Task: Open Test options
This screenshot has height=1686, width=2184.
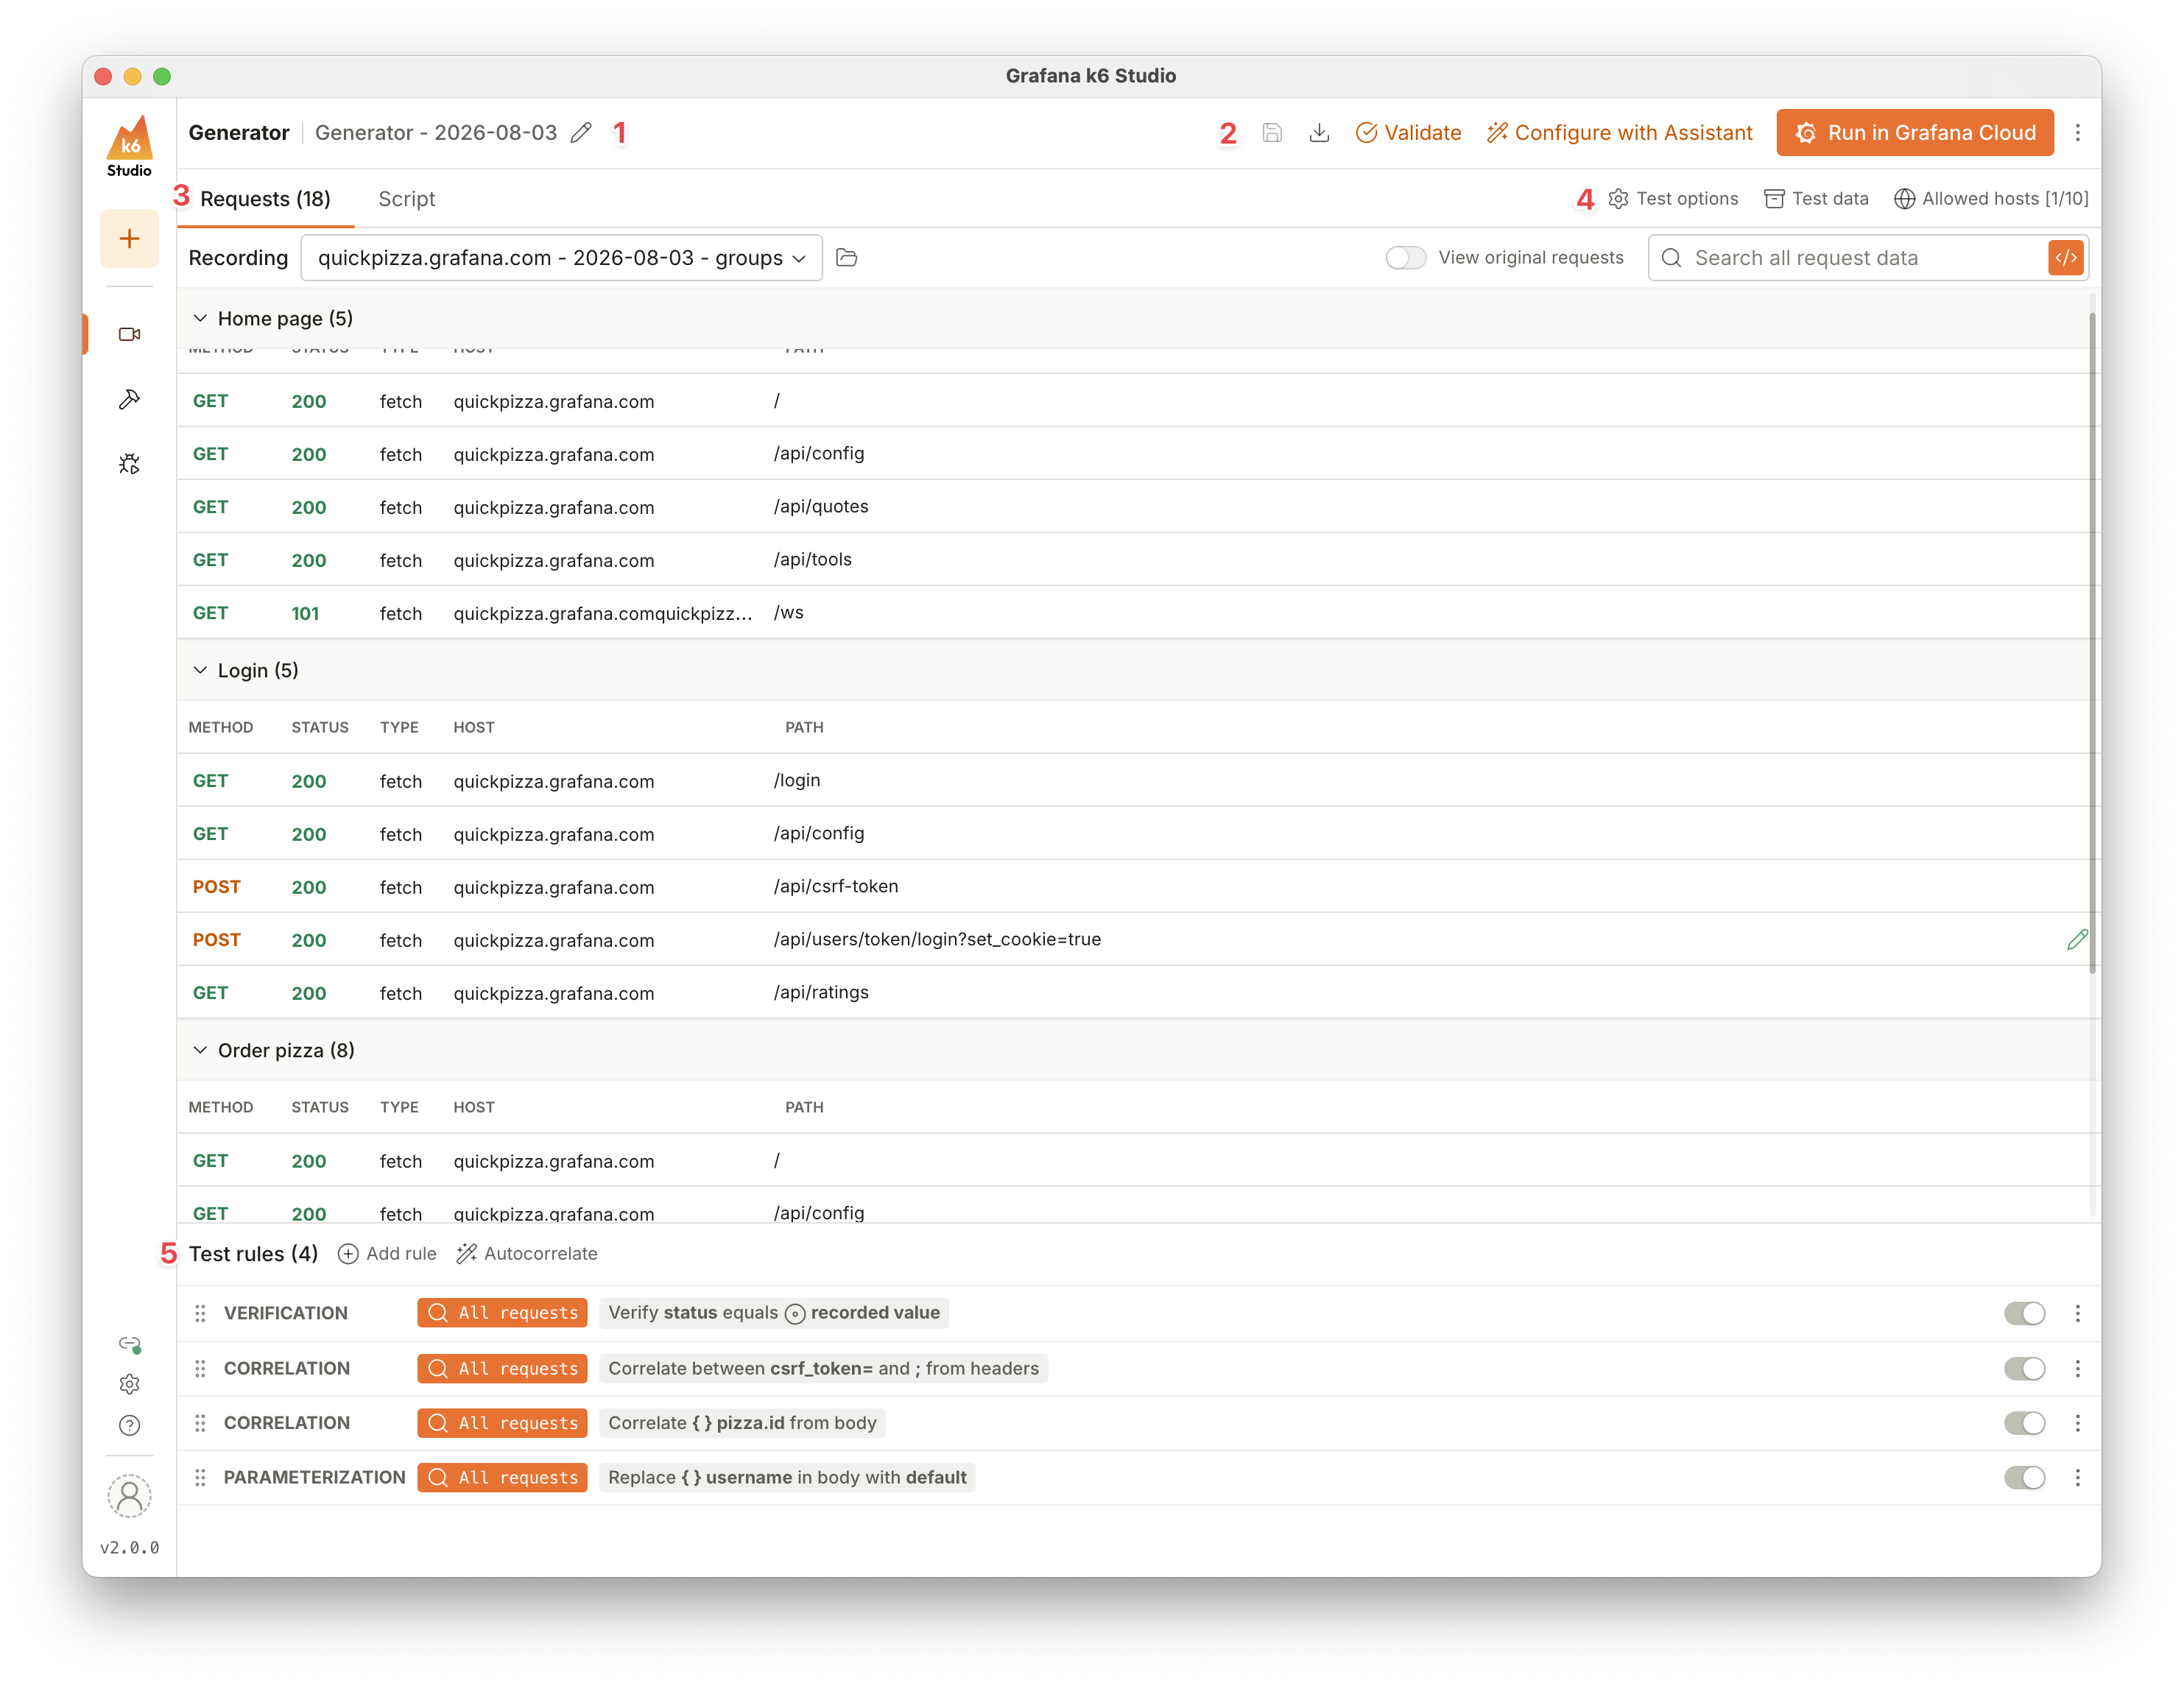Action: point(1673,199)
